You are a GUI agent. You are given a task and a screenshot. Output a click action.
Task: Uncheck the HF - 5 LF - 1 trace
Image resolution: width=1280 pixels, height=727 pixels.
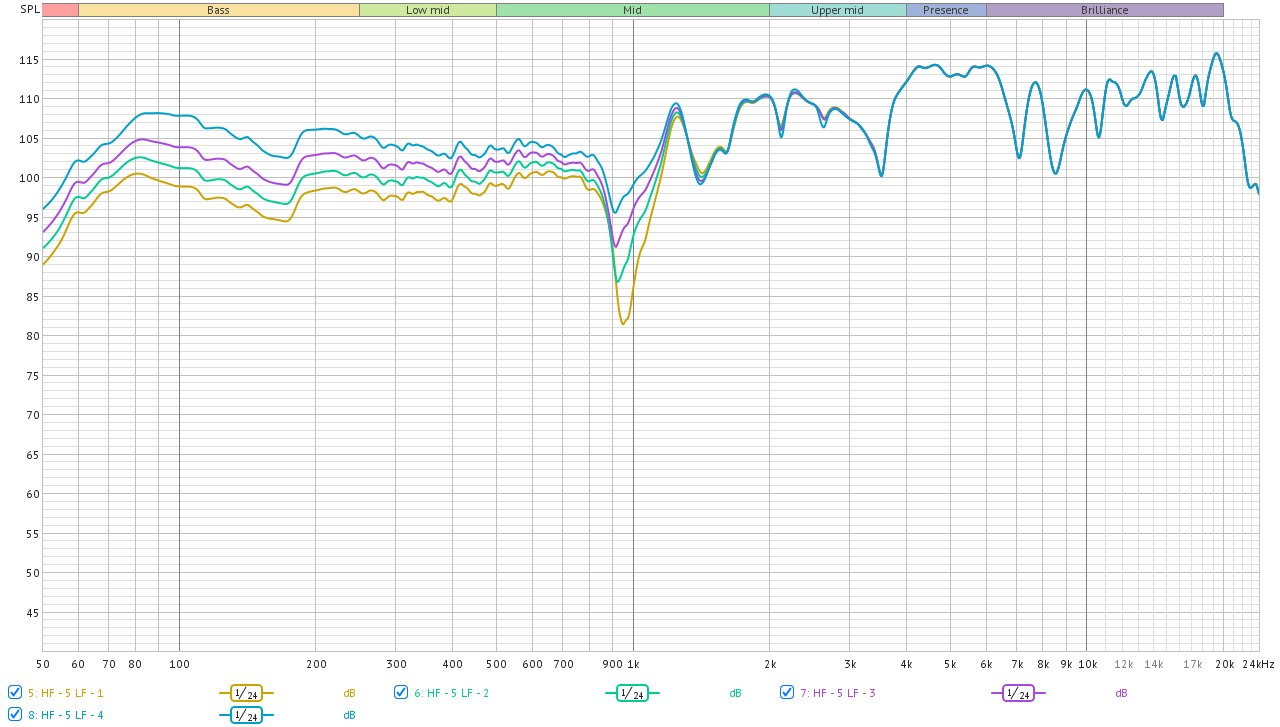tap(15, 692)
